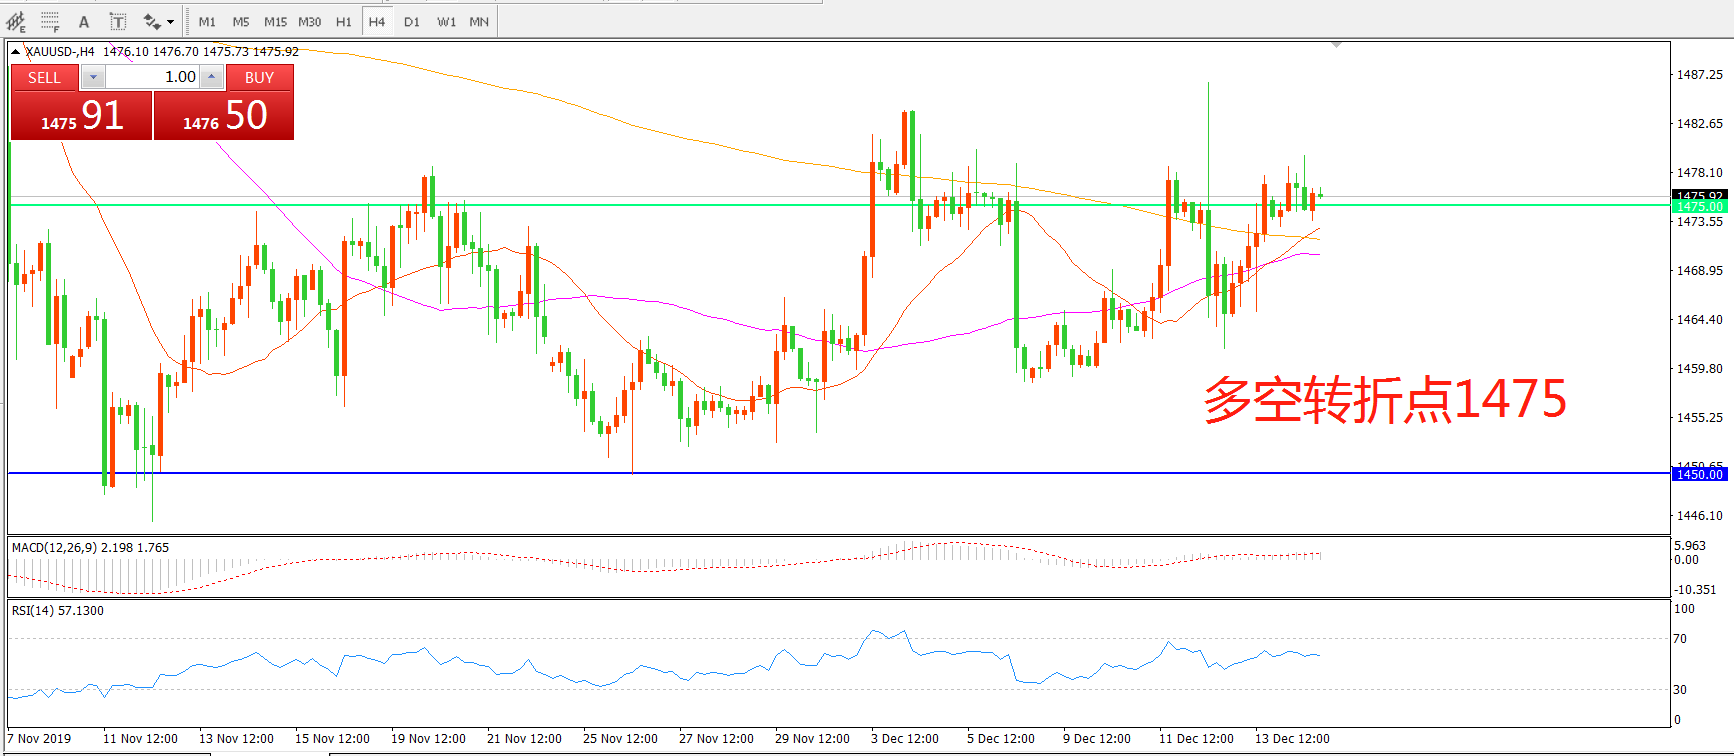Select the MN monthly timeframe
Viewport: 1734px width, 756px height.
(479, 21)
